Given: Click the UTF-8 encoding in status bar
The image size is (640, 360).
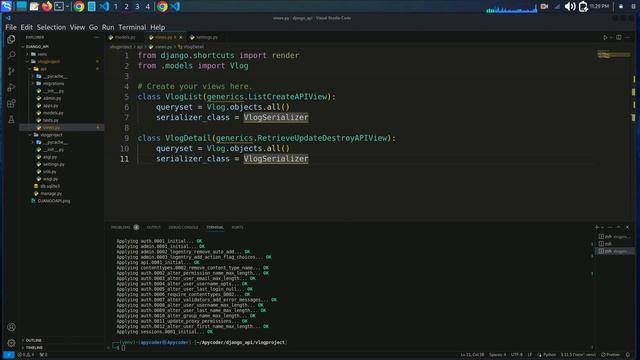Looking at the screenshot, I should coord(517,355).
